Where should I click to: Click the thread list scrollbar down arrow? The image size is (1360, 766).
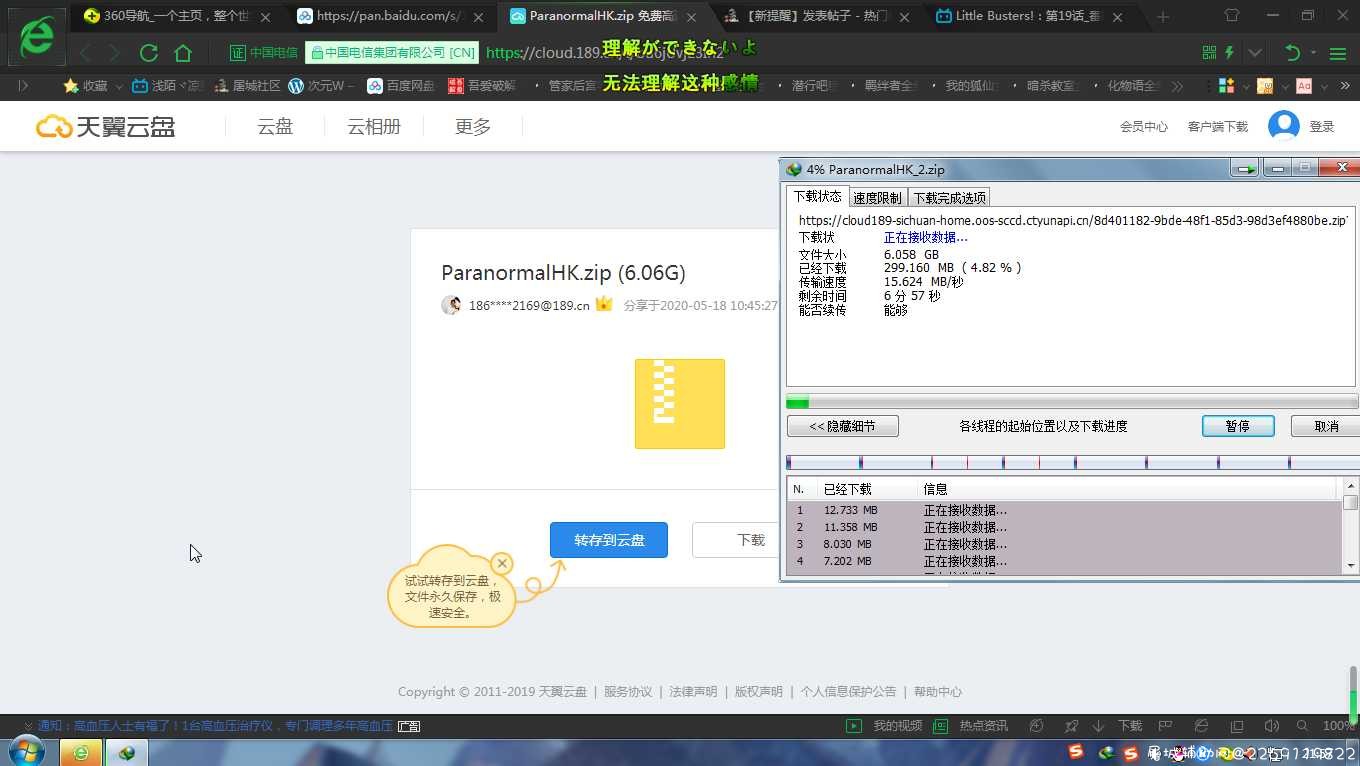pos(1350,566)
